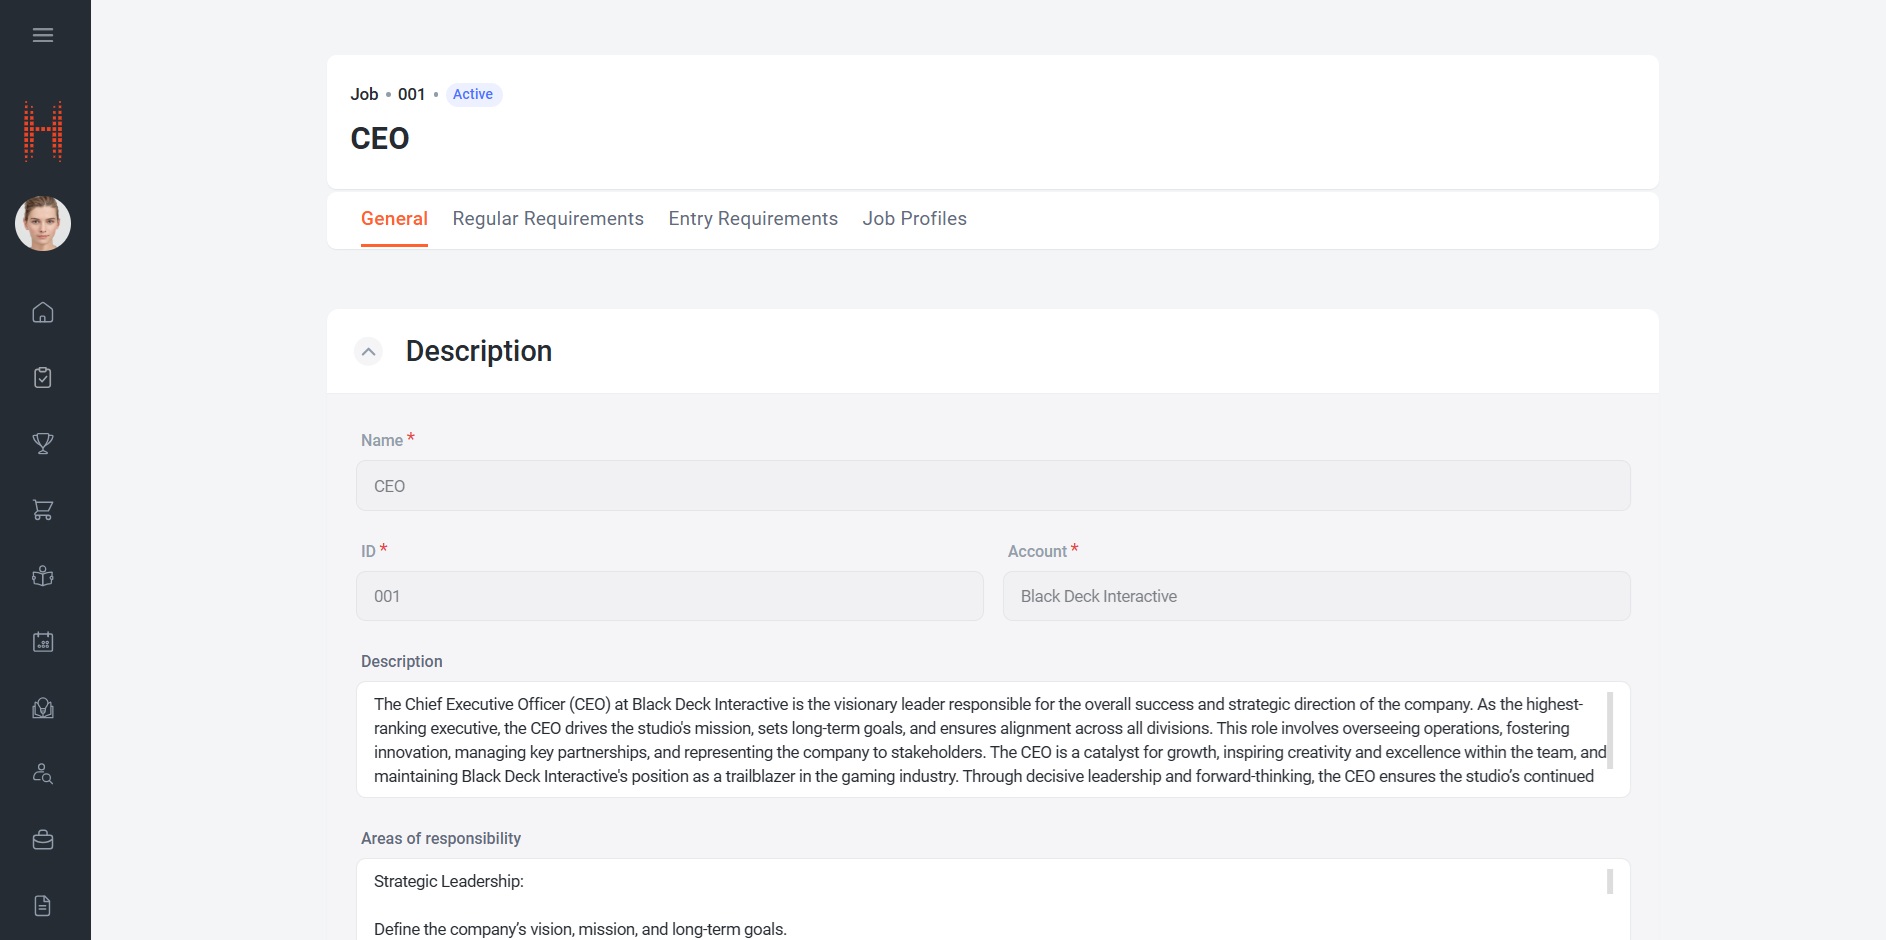1886x940 pixels.
Task: Open the calendar icon in sidebar
Action: pos(43,642)
